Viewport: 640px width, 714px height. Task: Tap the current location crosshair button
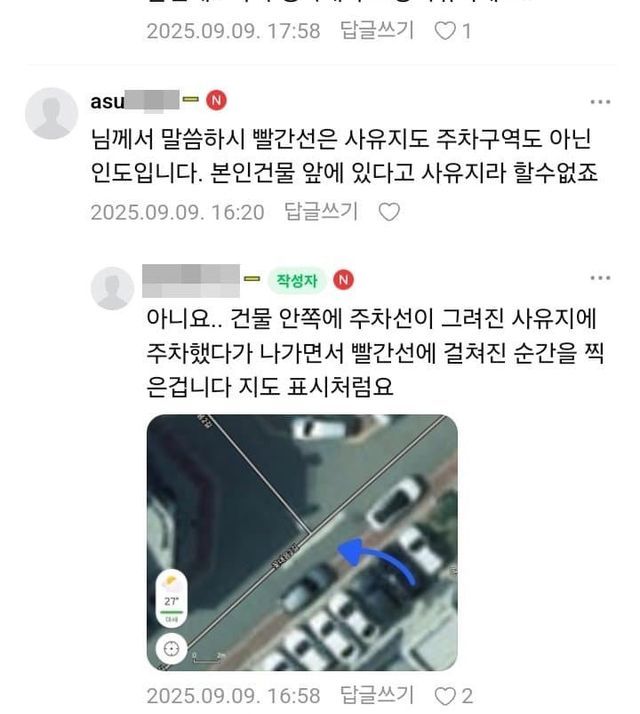[171, 648]
